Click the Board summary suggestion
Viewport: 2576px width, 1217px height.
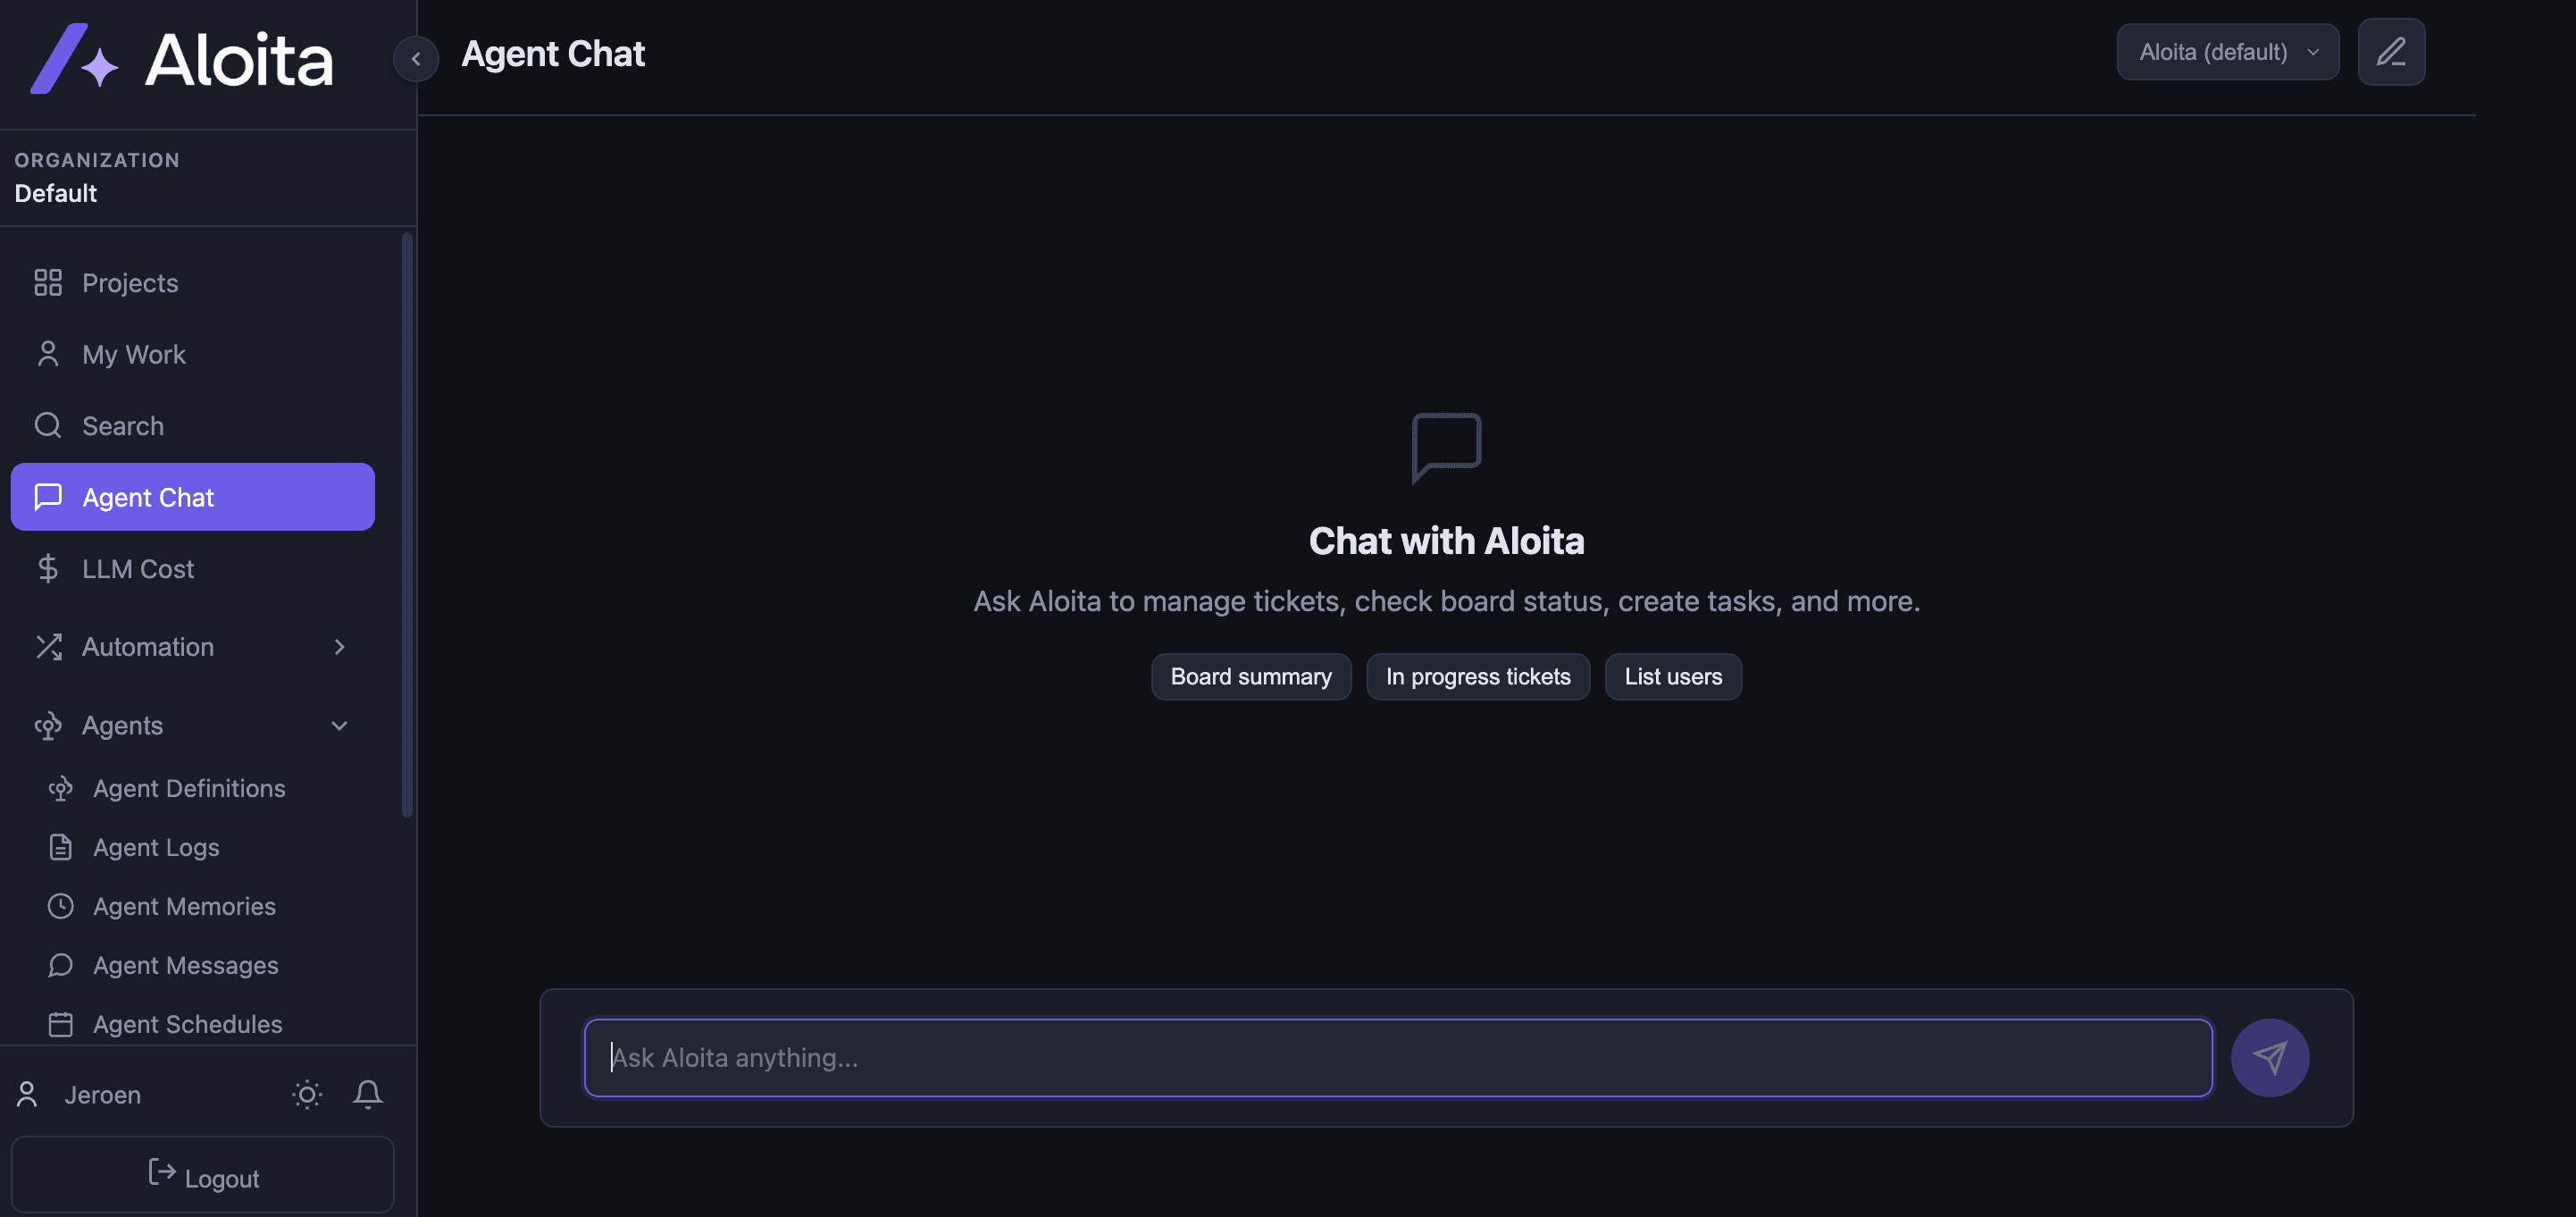click(x=1251, y=677)
